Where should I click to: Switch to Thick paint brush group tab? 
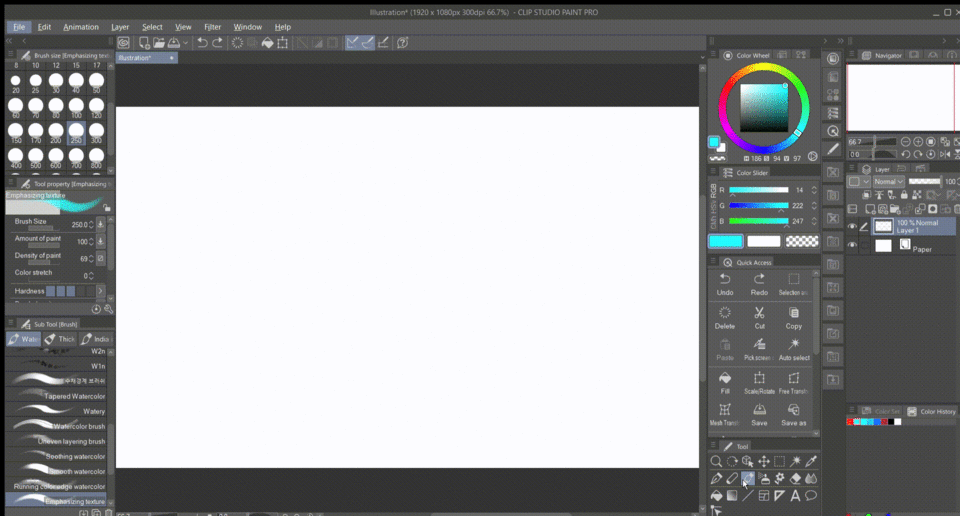(59, 339)
